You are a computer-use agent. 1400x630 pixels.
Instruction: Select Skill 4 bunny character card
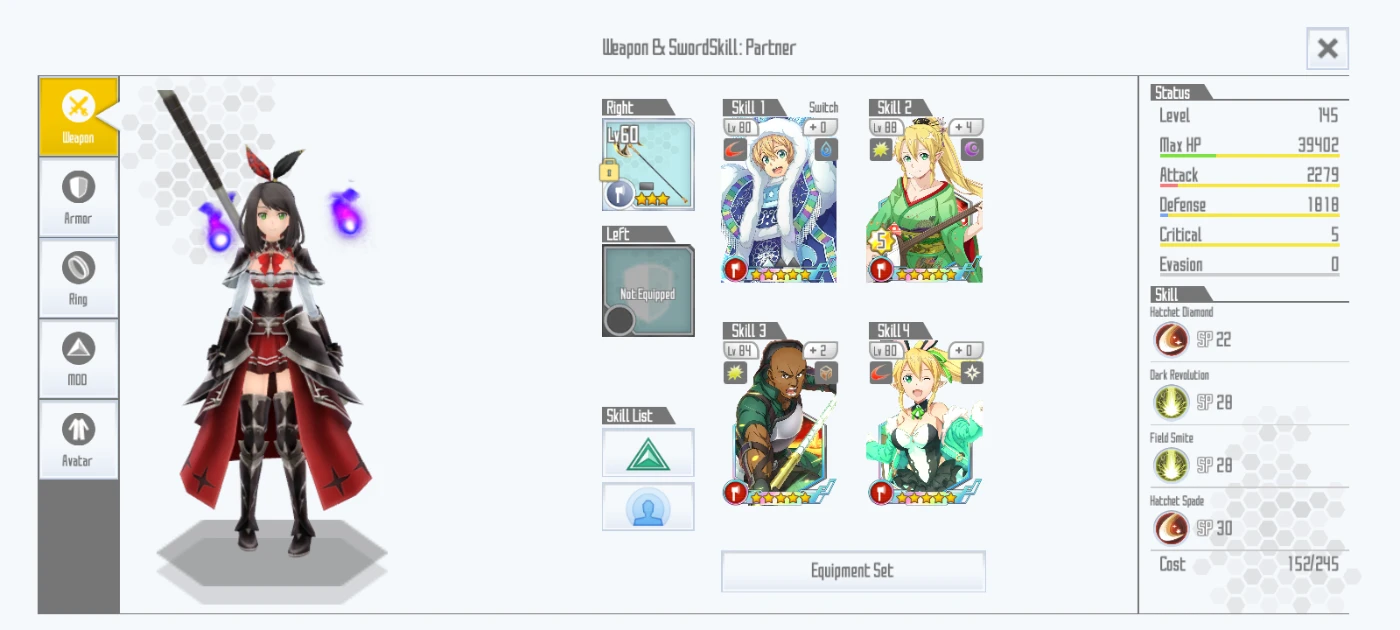pos(925,424)
